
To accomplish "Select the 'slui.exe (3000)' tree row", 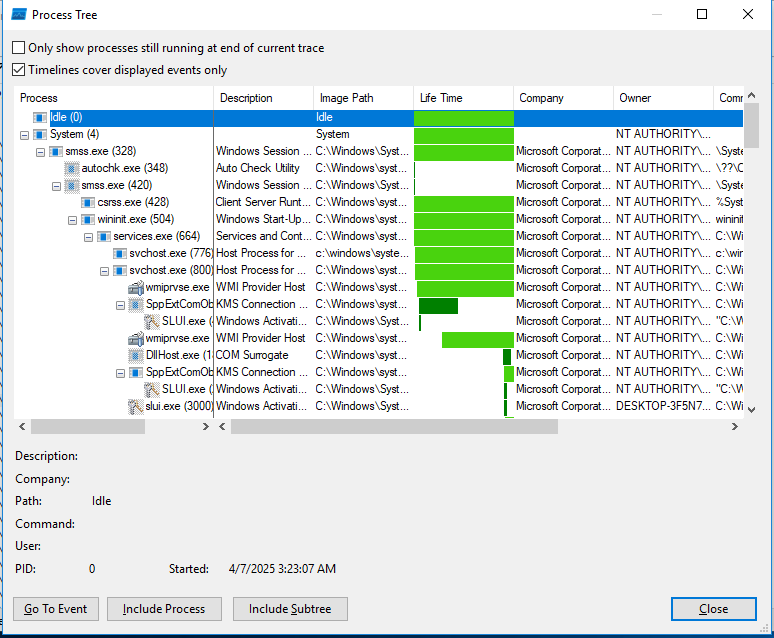I will click(x=179, y=406).
